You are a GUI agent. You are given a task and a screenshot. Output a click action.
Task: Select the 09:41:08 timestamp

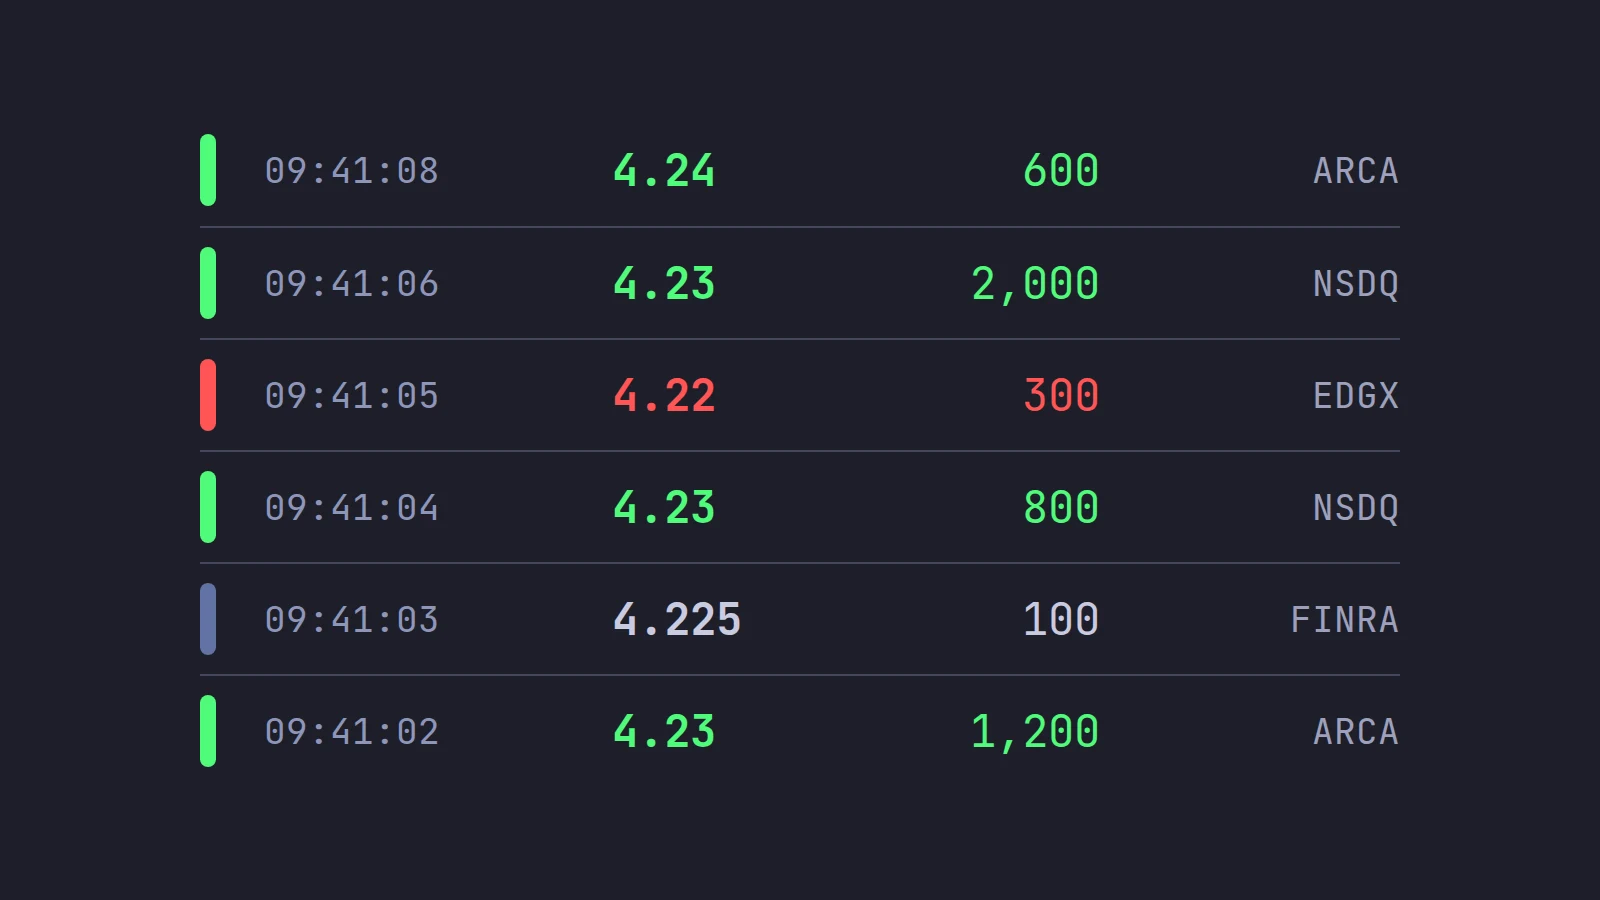tap(351, 171)
